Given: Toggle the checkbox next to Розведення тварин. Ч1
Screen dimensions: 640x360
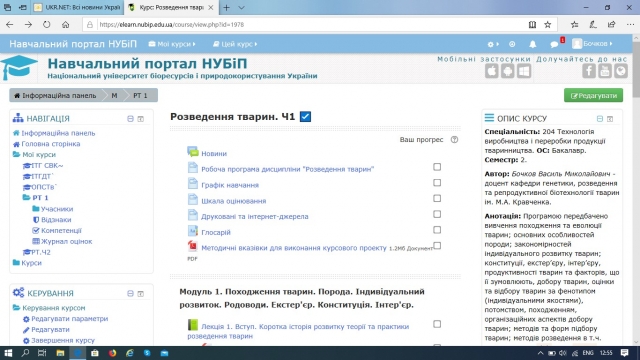Looking at the screenshot, I should point(305,117).
